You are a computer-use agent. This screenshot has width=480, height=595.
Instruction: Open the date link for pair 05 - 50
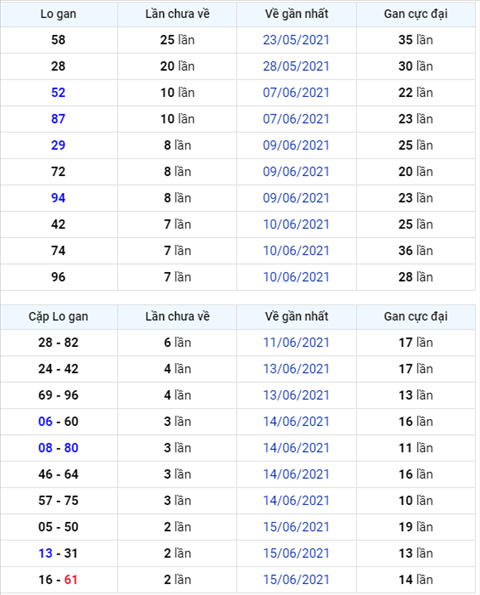[x=296, y=527]
